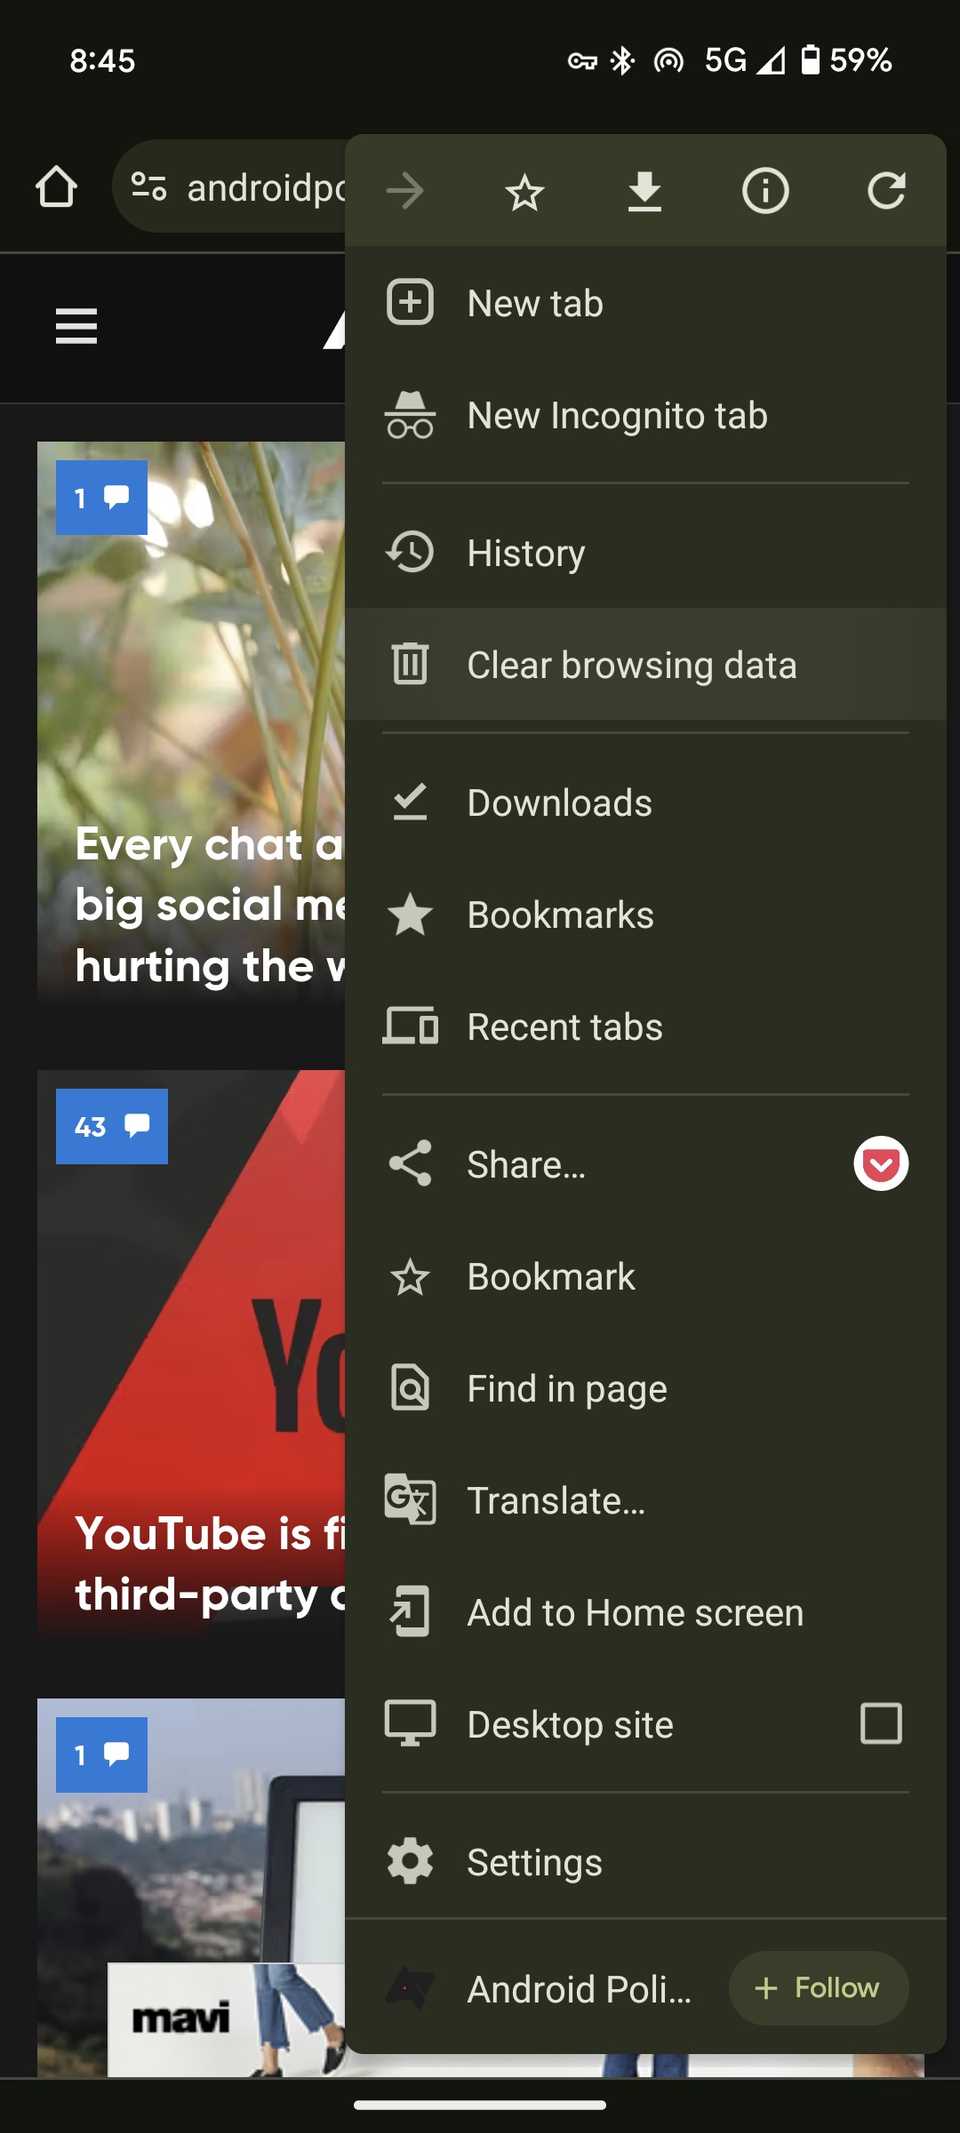Follow Android Police site
The width and height of the screenshot is (960, 2133).
(x=818, y=1988)
